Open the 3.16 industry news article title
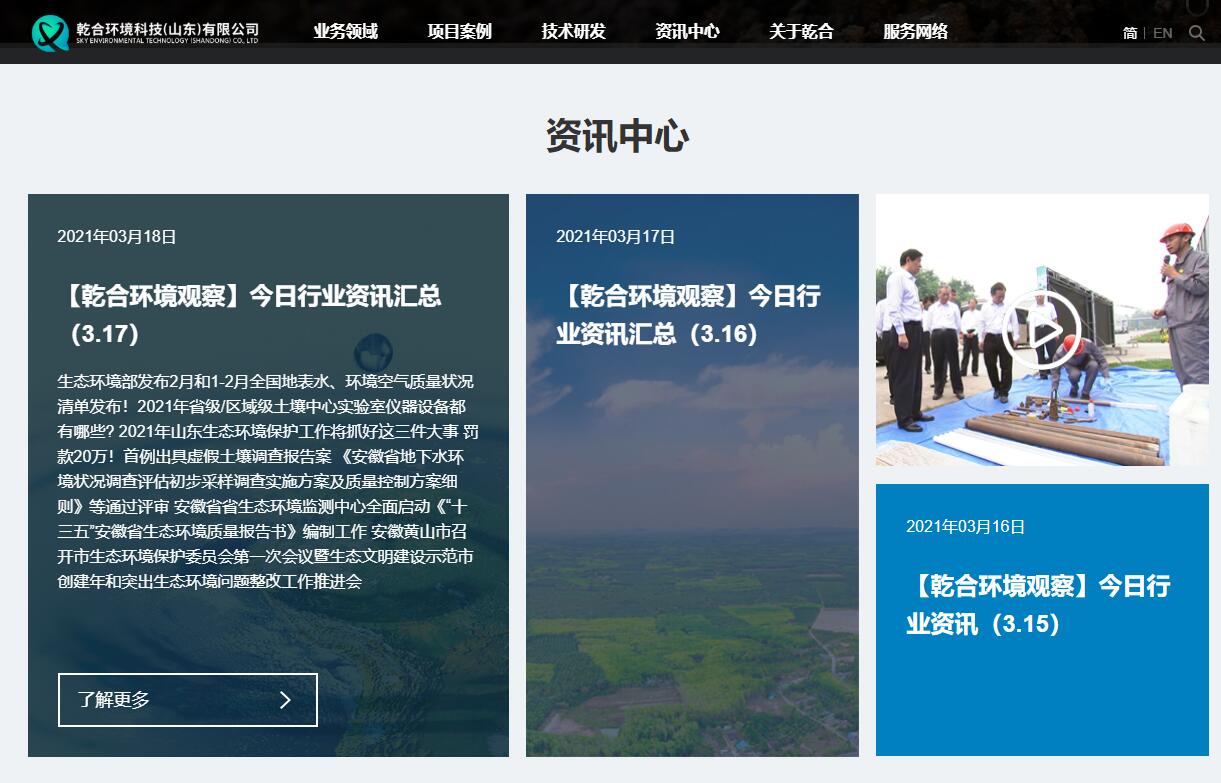Screen dimensions: 1221x783 pos(688,314)
